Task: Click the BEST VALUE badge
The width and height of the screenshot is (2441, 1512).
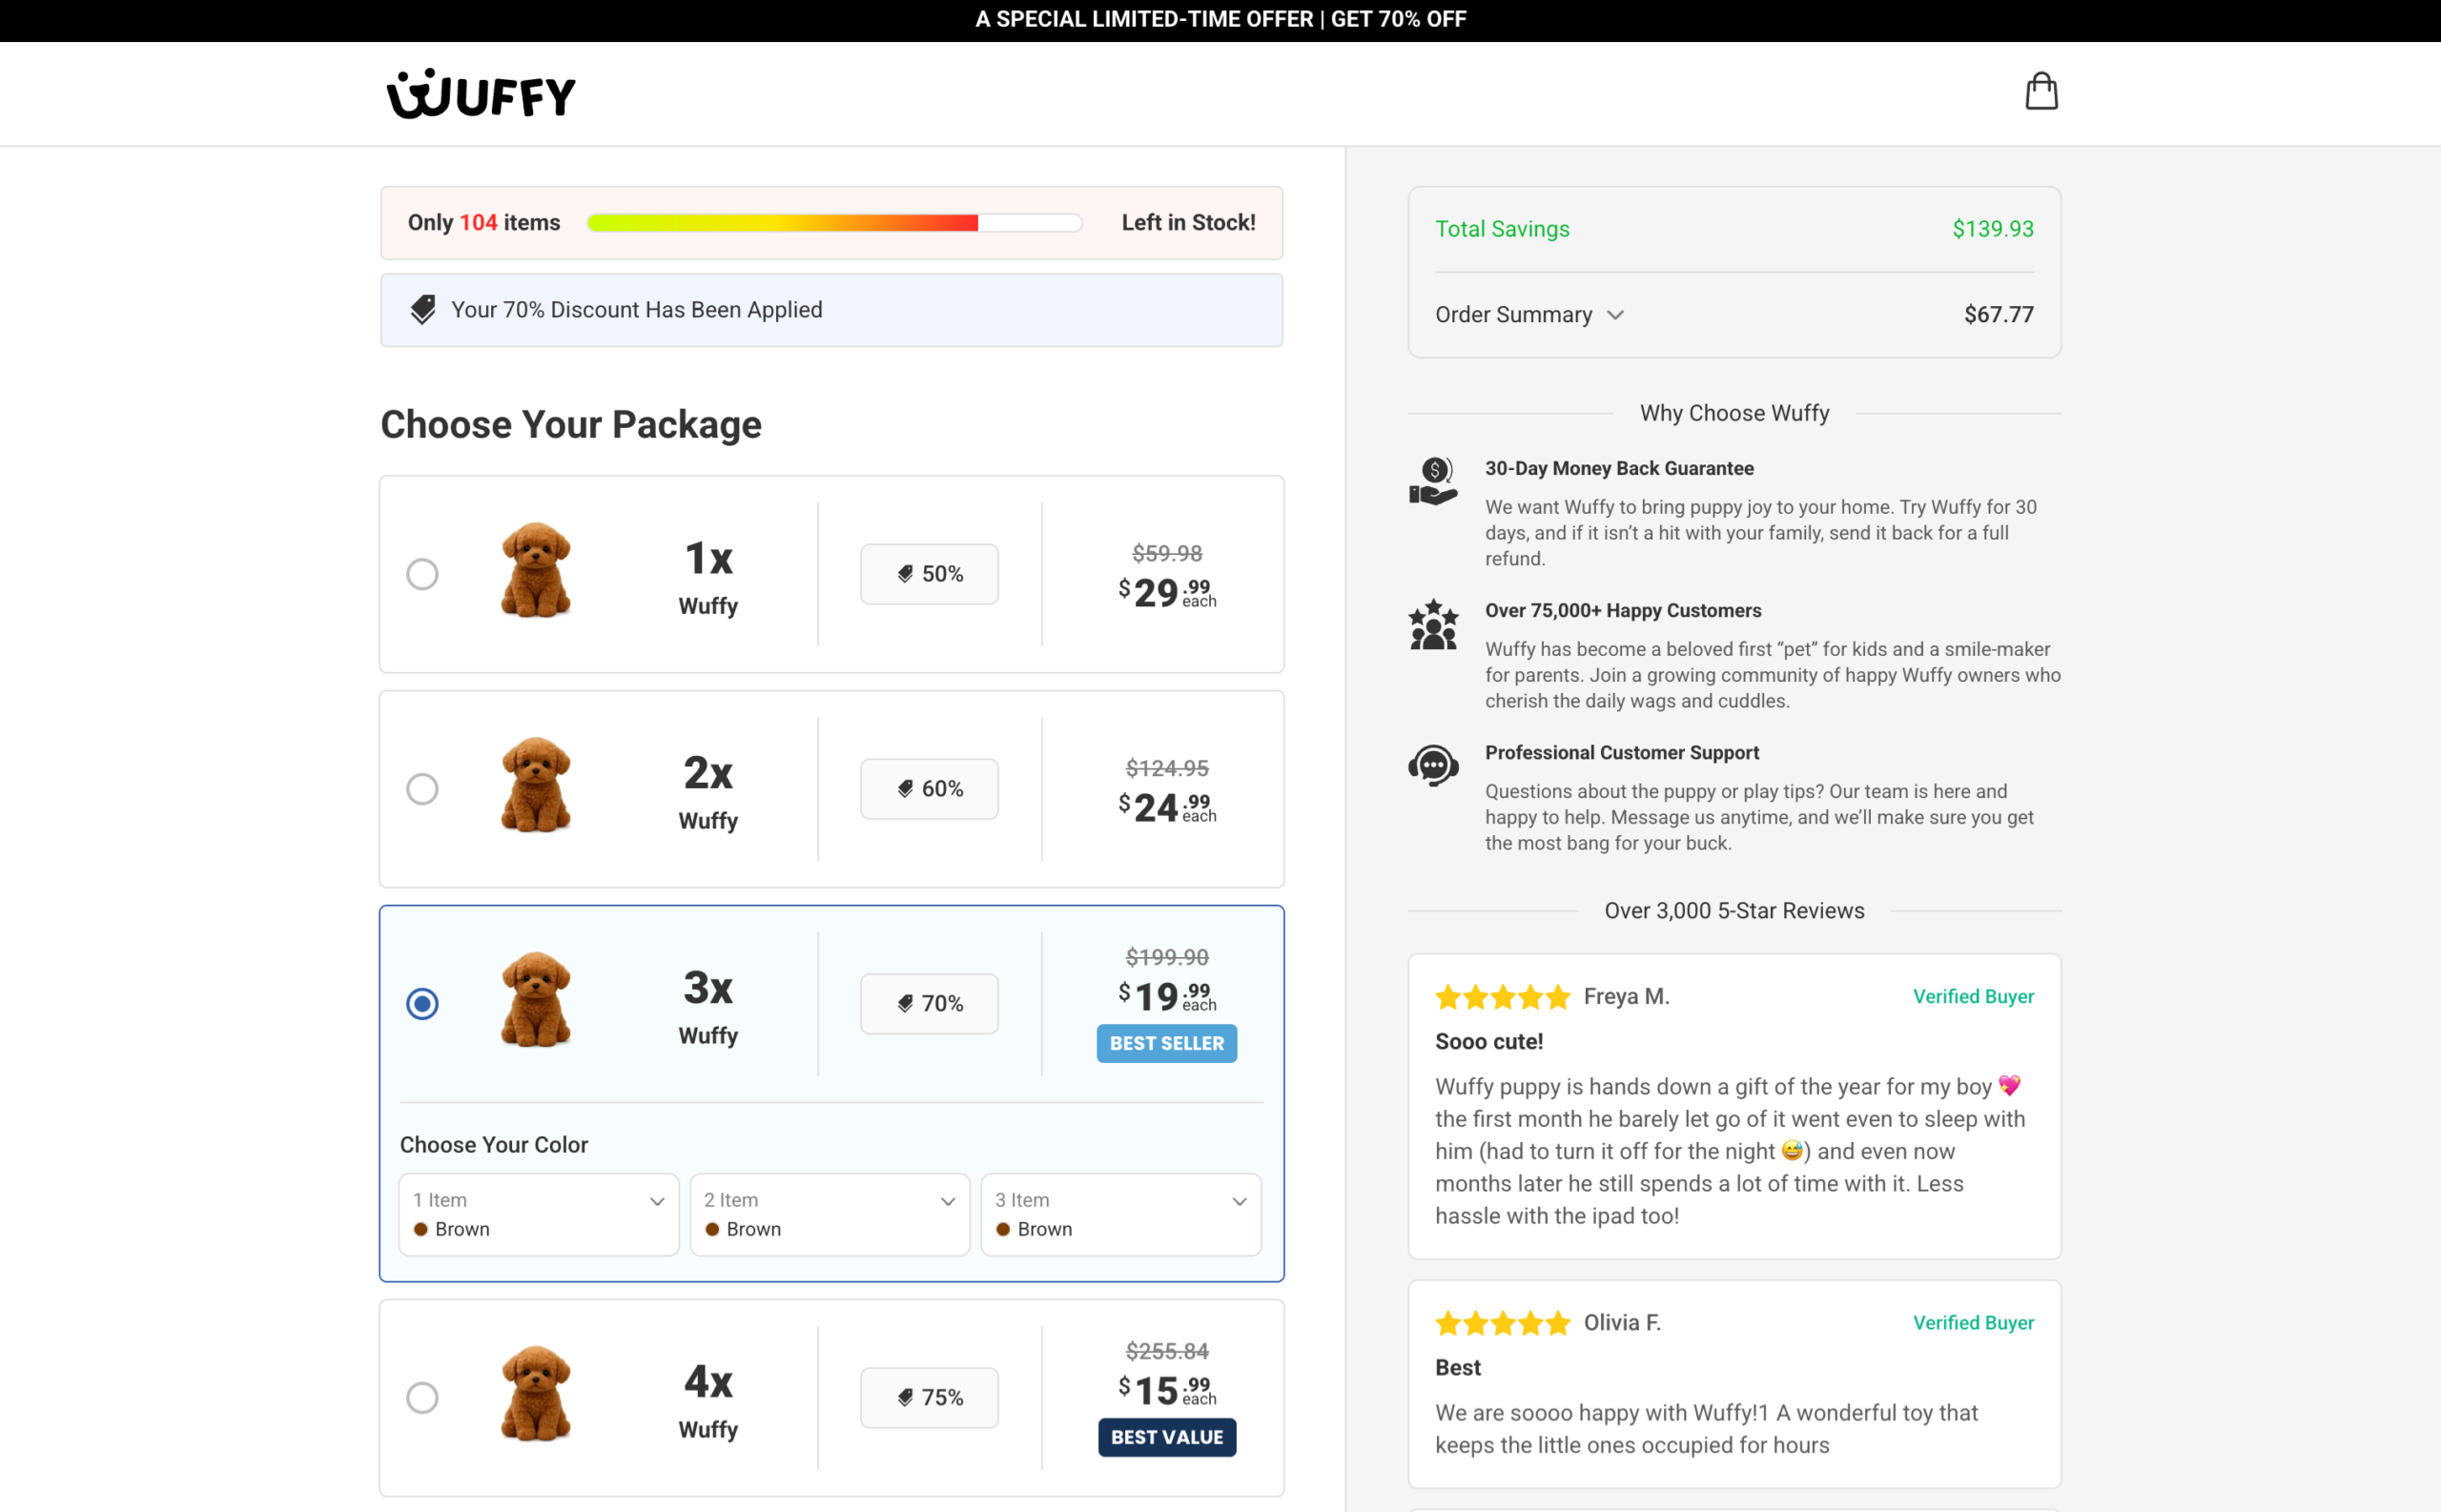Action: point(1166,1437)
